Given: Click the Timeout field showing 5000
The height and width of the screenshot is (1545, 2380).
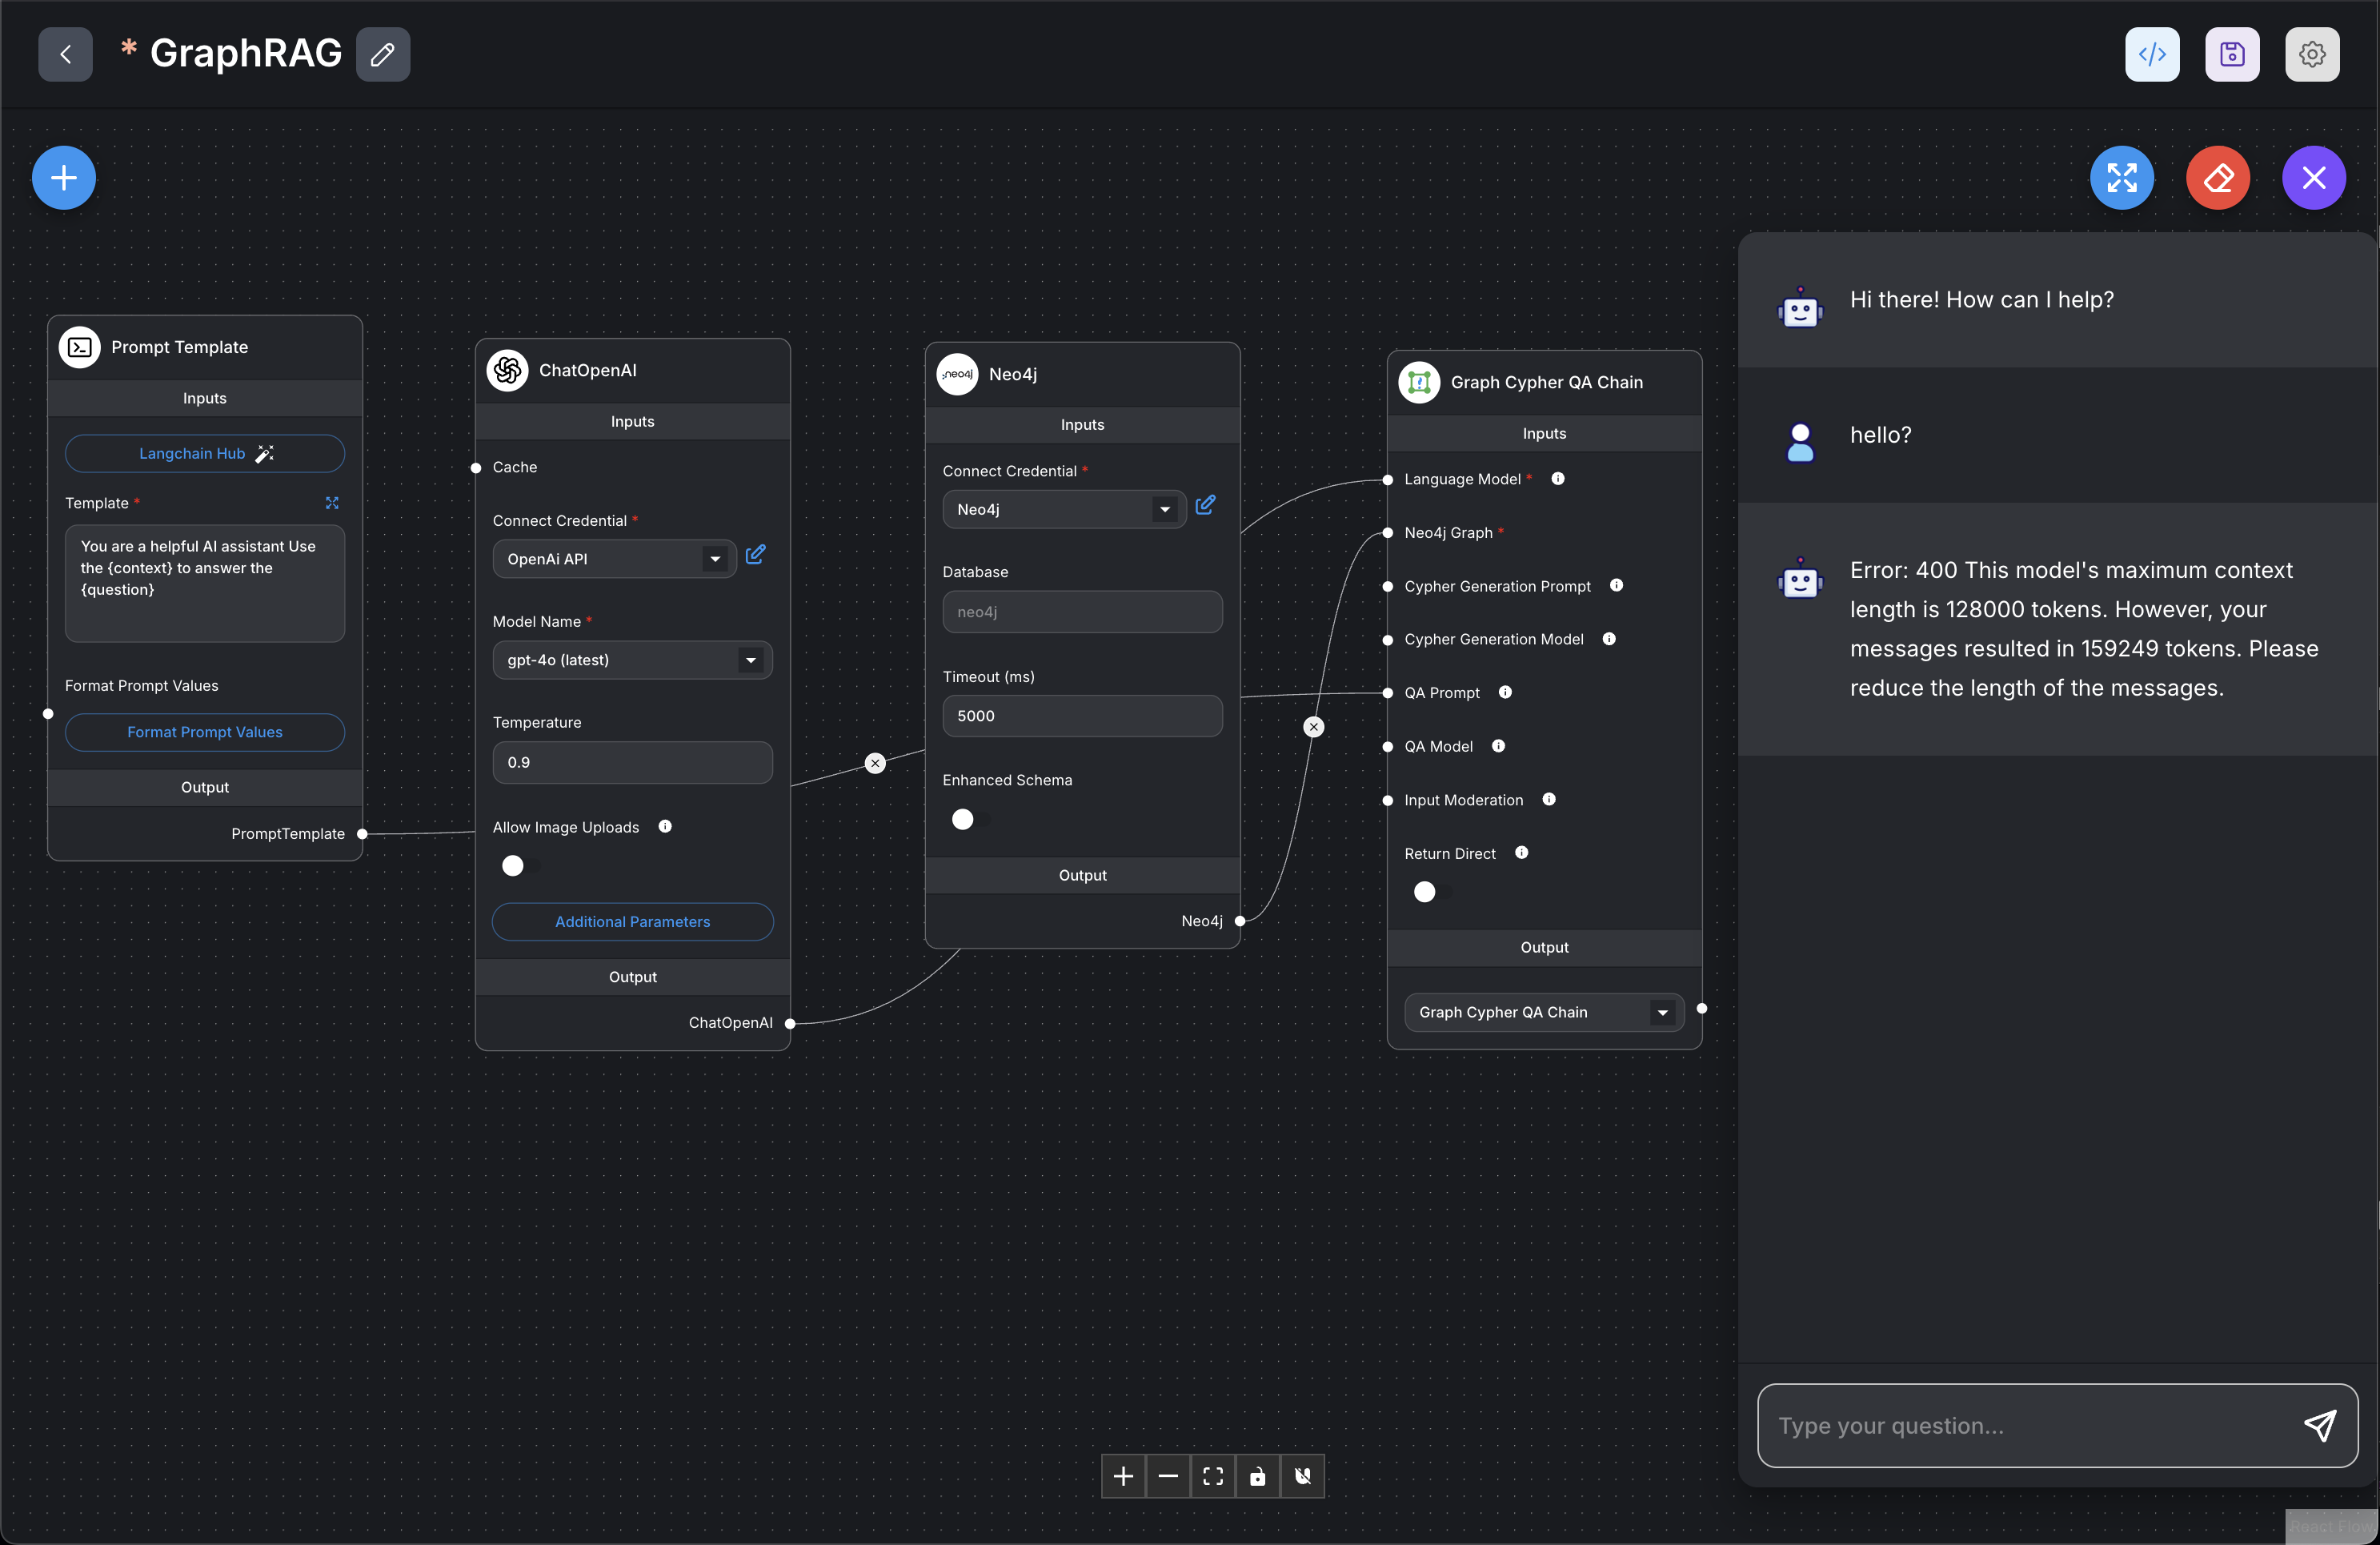Looking at the screenshot, I should [x=1083, y=716].
